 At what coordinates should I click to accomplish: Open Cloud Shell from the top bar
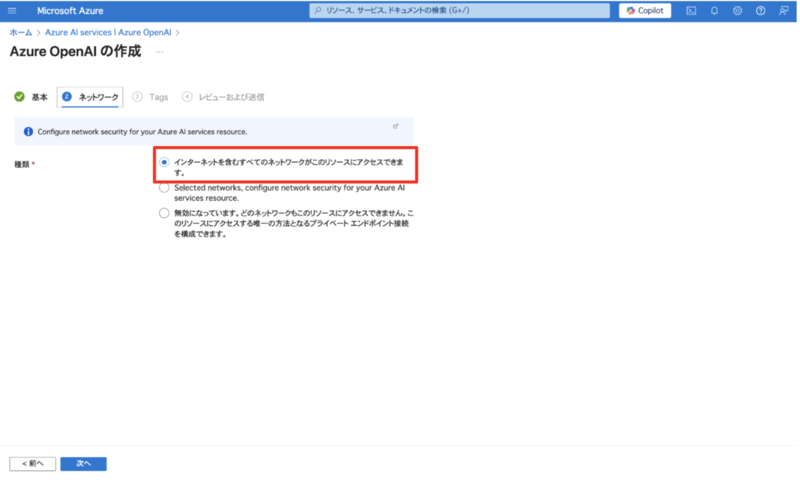[691, 11]
